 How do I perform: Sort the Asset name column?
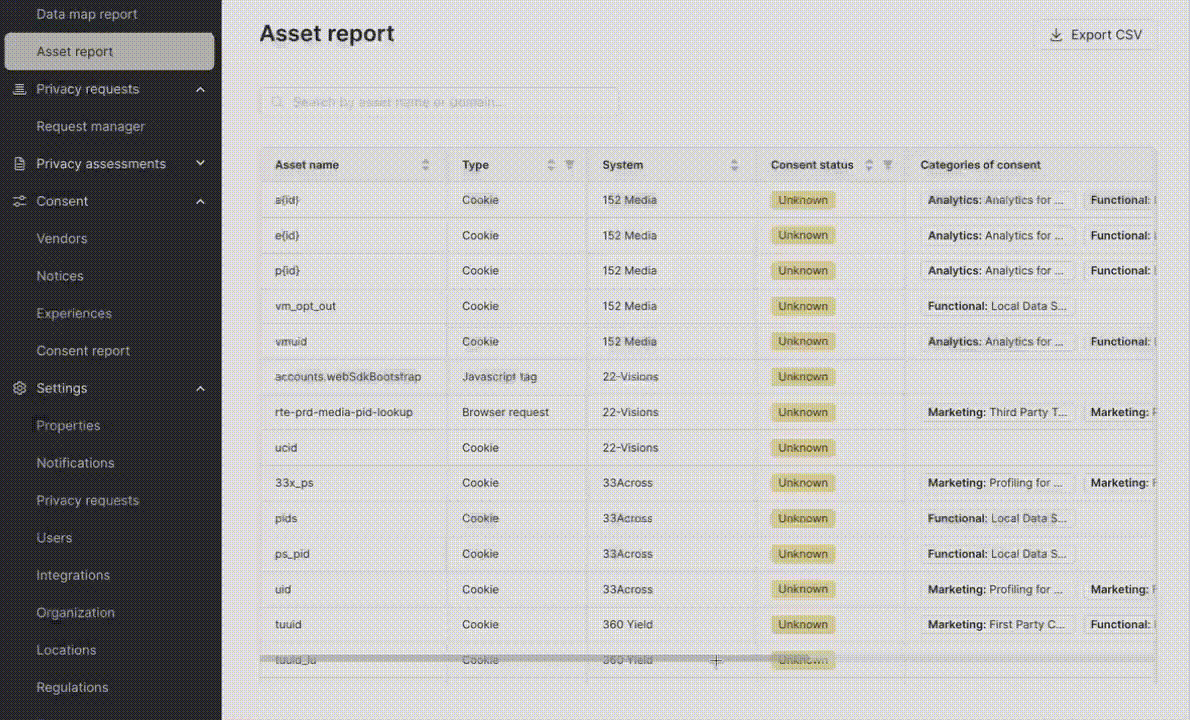(425, 165)
